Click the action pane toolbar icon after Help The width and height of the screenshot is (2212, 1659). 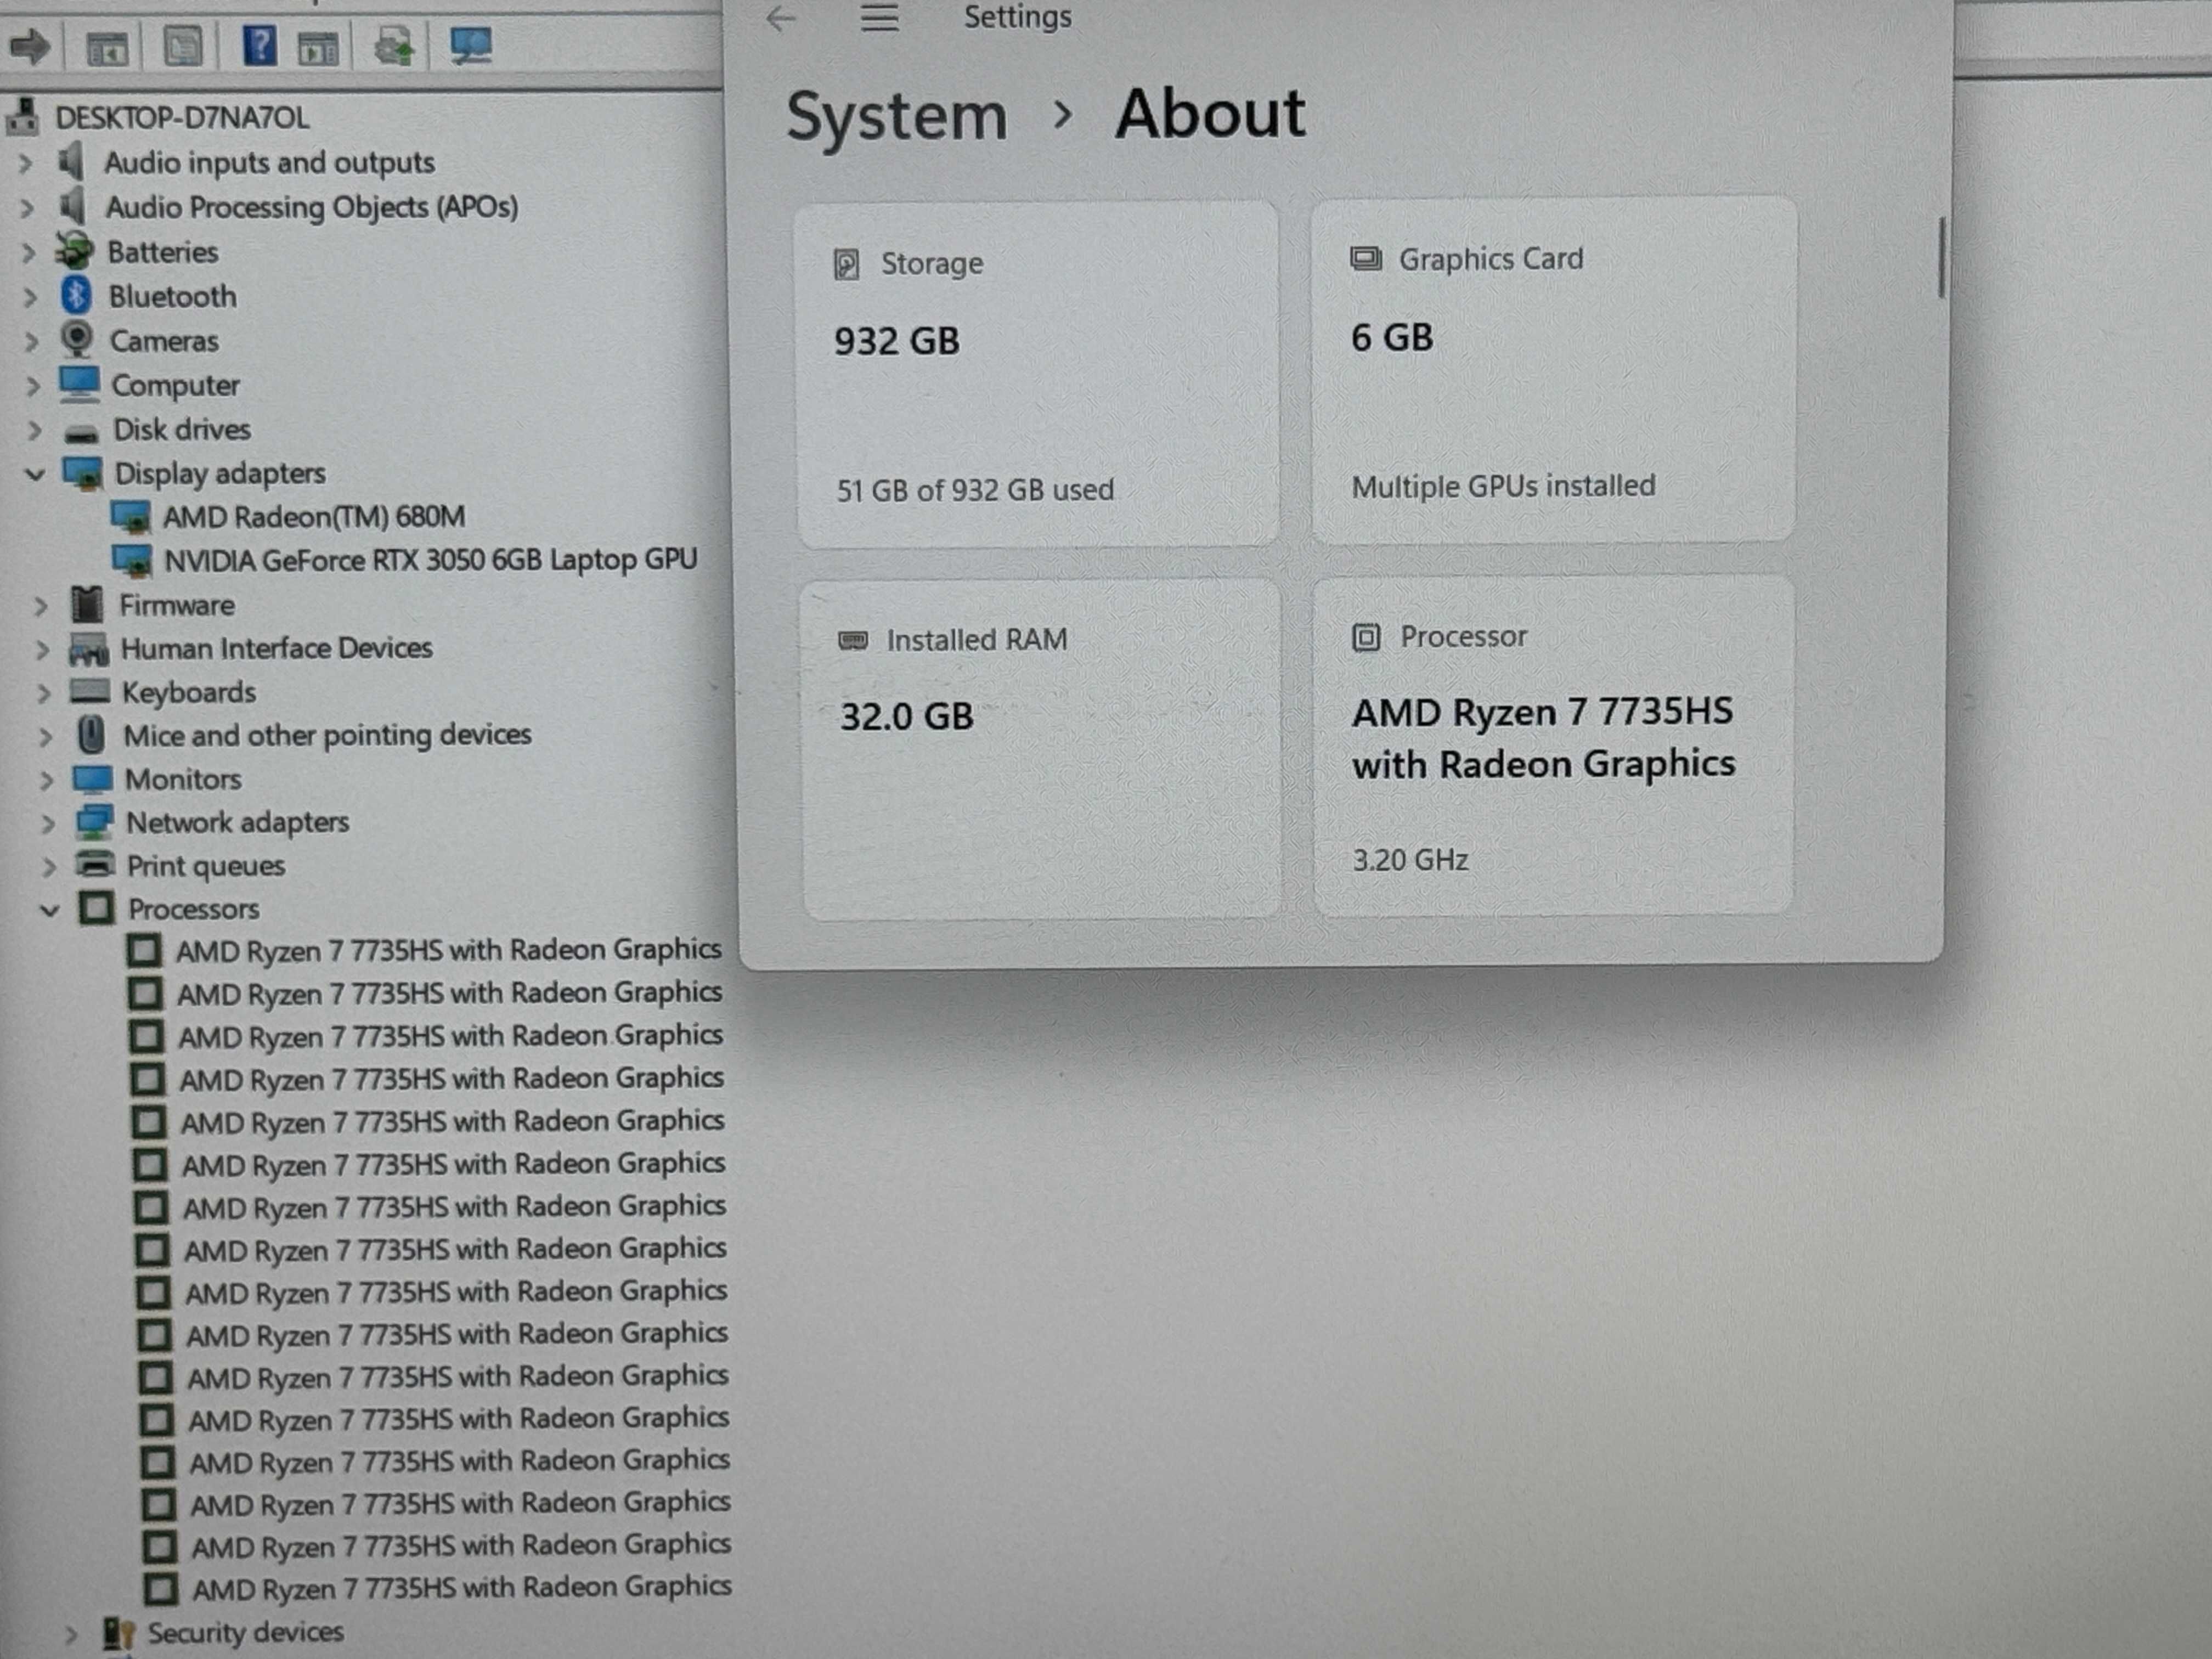[318, 48]
